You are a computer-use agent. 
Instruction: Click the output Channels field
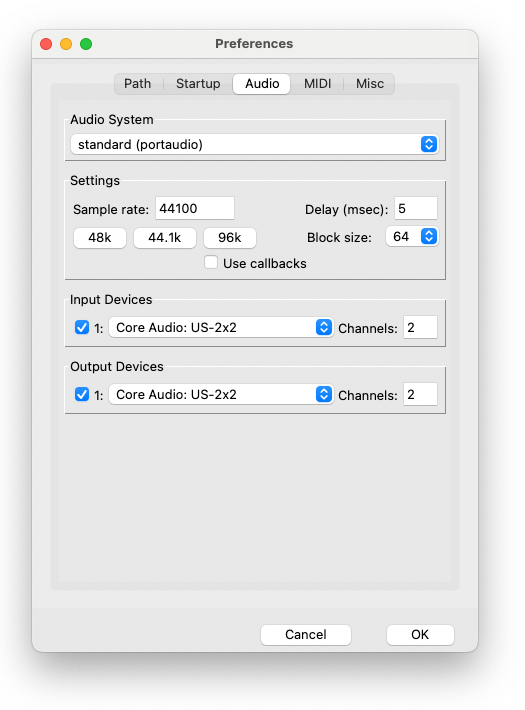420,394
